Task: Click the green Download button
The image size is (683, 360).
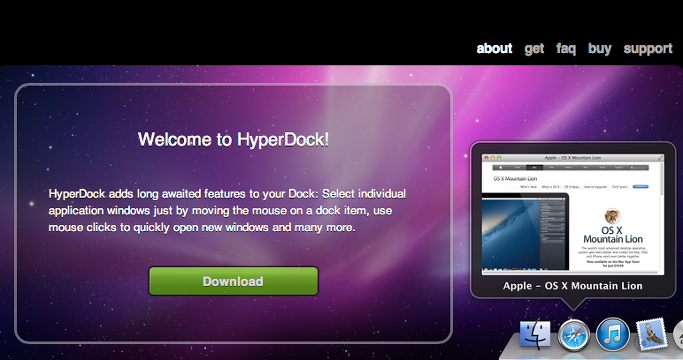Action: pyautogui.click(x=233, y=281)
